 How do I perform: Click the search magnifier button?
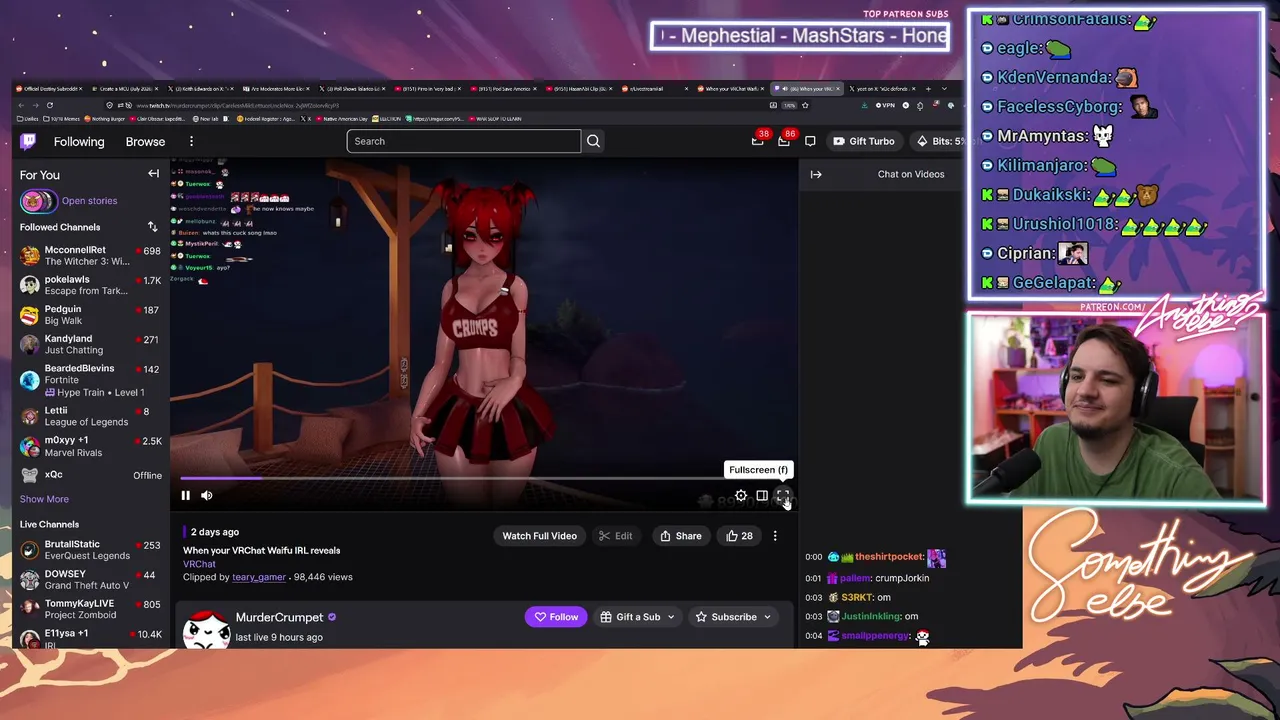click(593, 141)
